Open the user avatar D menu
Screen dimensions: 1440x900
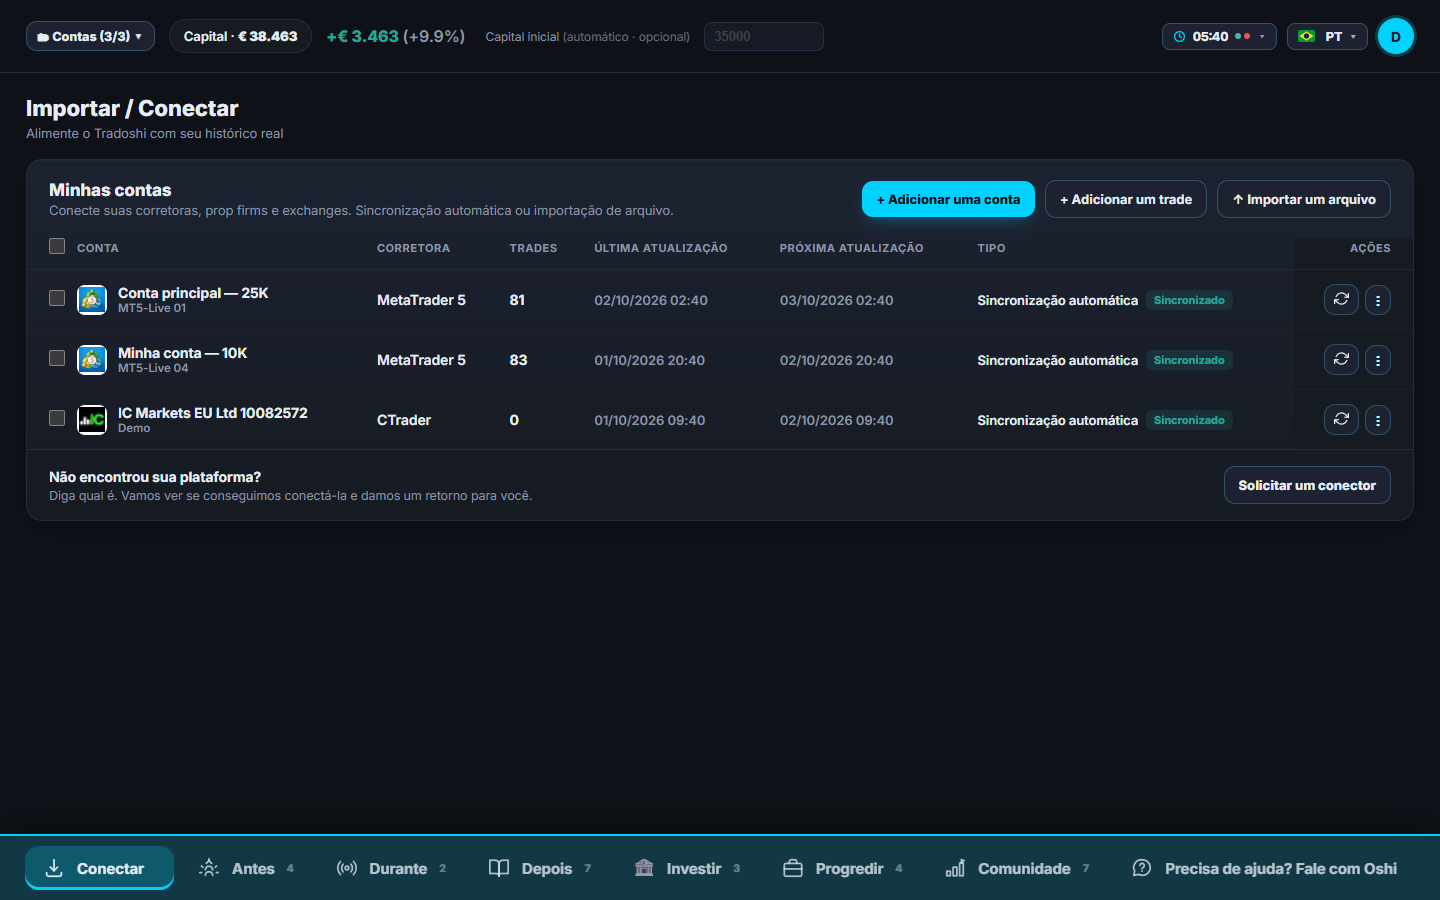[x=1396, y=36]
